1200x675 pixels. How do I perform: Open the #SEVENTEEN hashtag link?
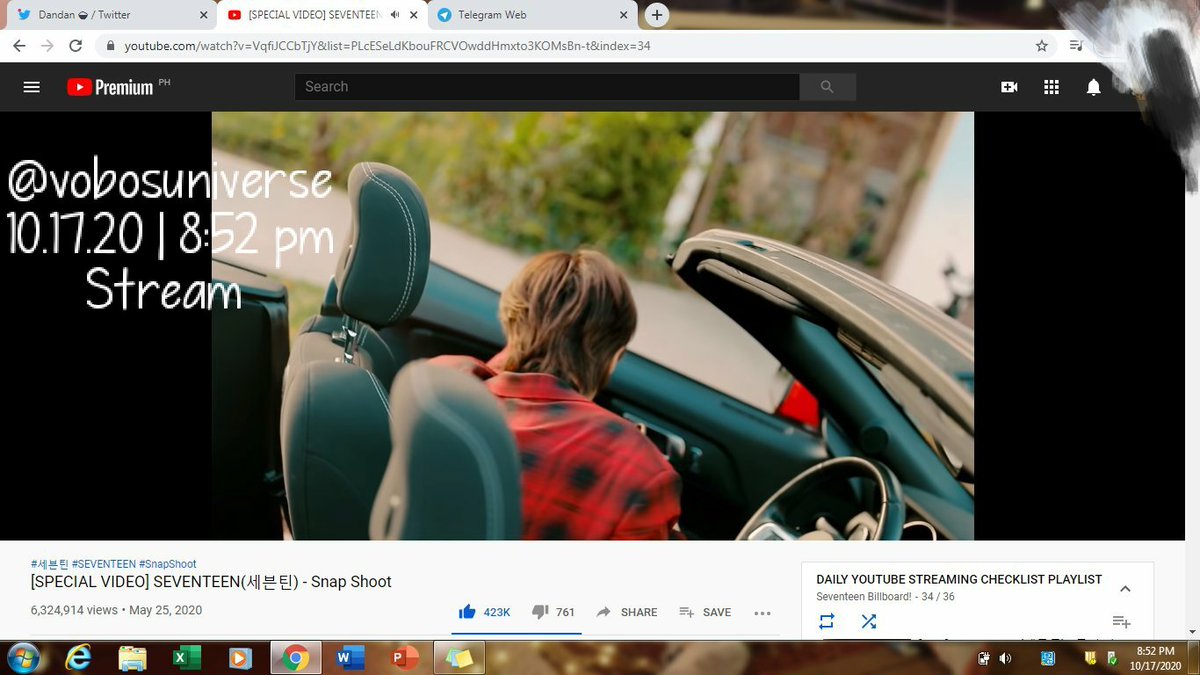coord(103,564)
